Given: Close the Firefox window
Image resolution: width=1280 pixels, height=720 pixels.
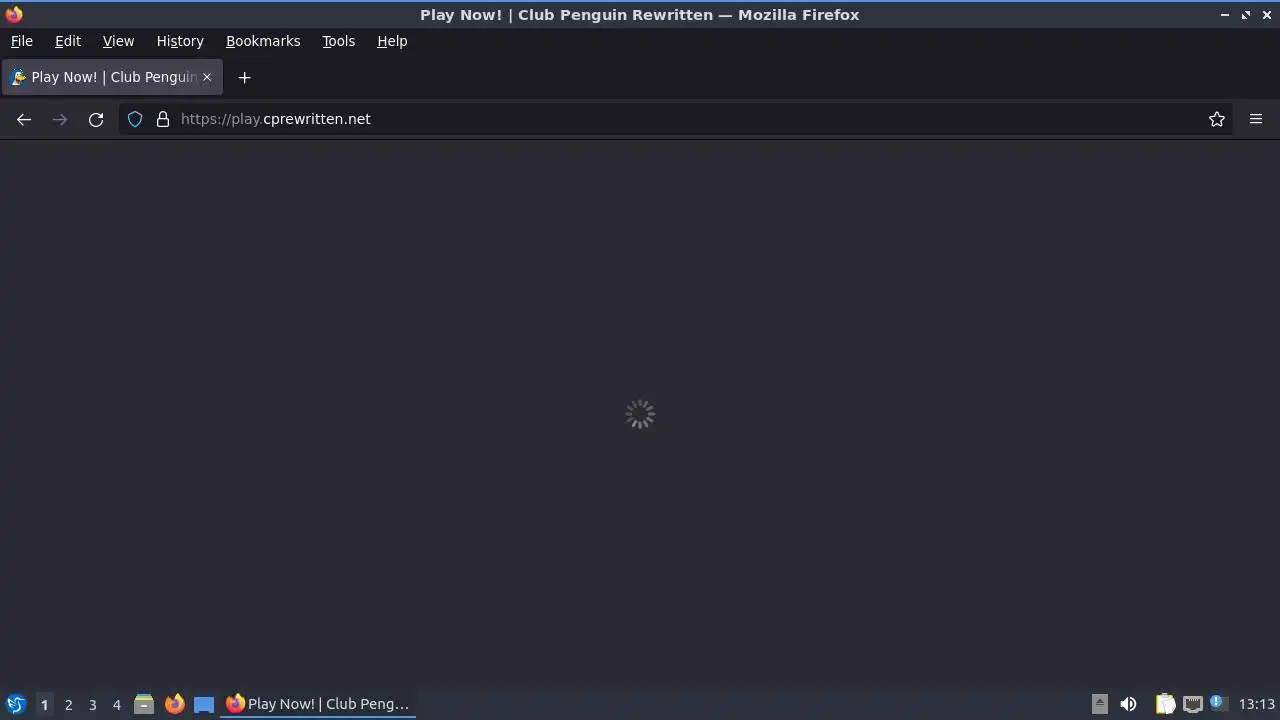Looking at the screenshot, I should tap(1266, 14).
